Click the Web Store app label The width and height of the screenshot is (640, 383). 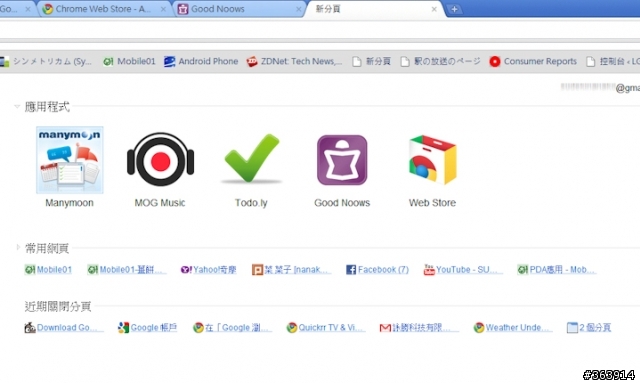pyautogui.click(x=432, y=203)
